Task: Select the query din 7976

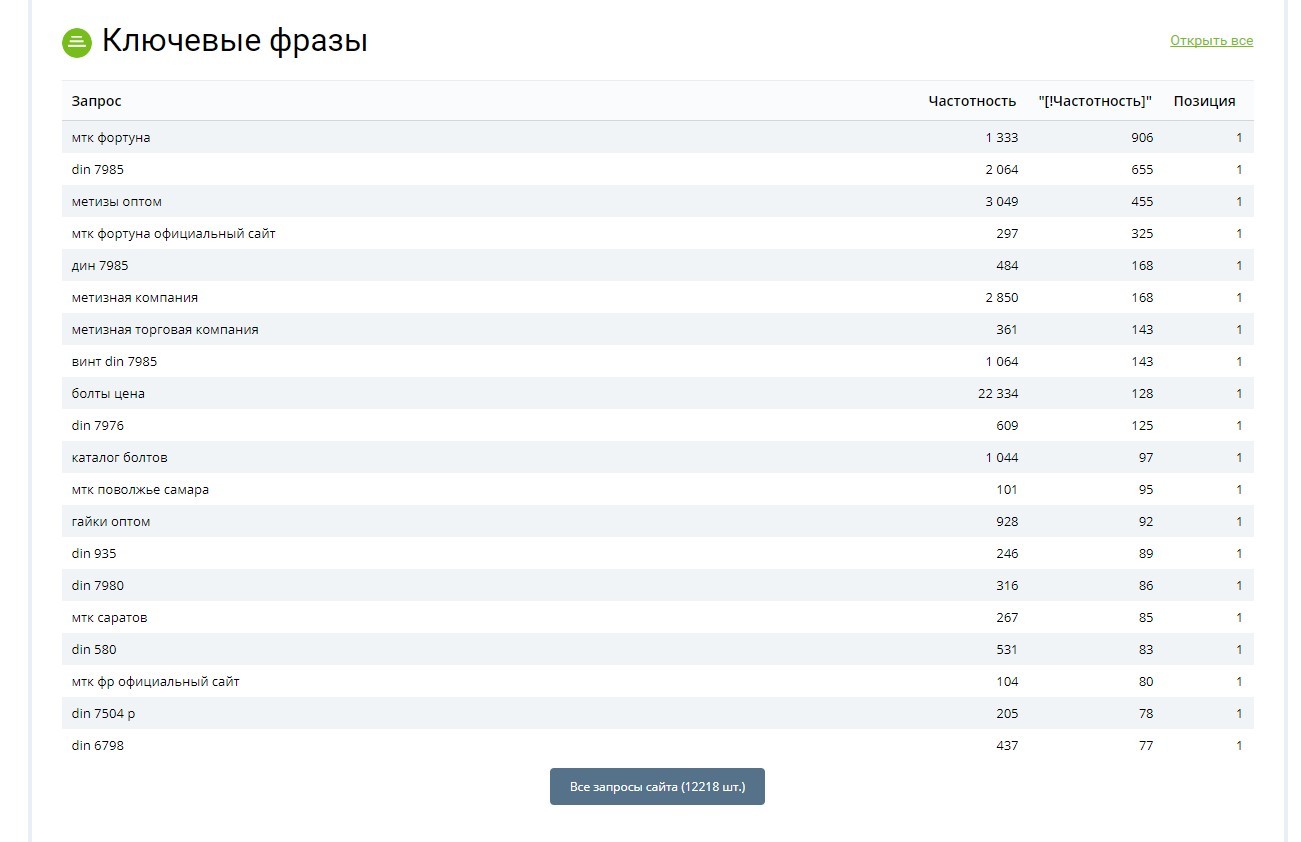Action: tap(98, 425)
